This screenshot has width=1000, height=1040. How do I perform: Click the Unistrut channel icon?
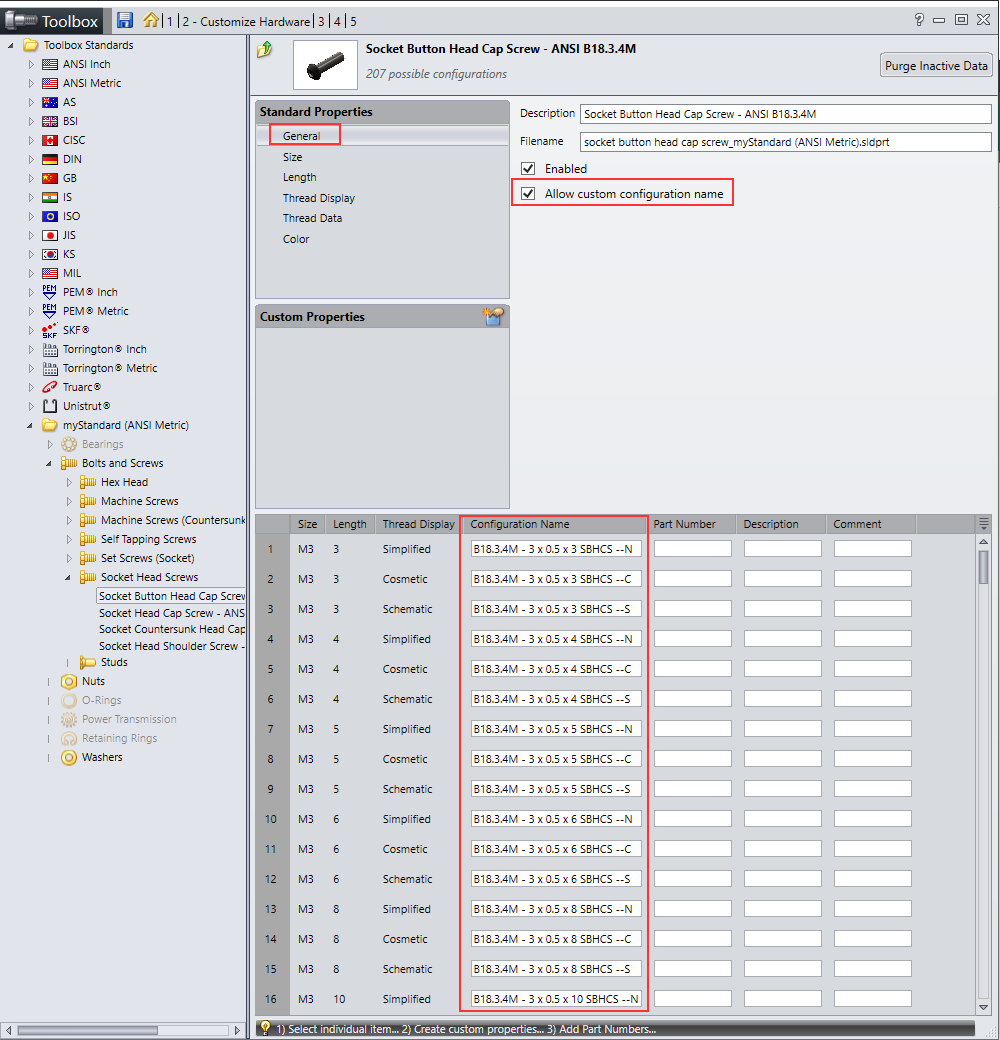click(50, 406)
